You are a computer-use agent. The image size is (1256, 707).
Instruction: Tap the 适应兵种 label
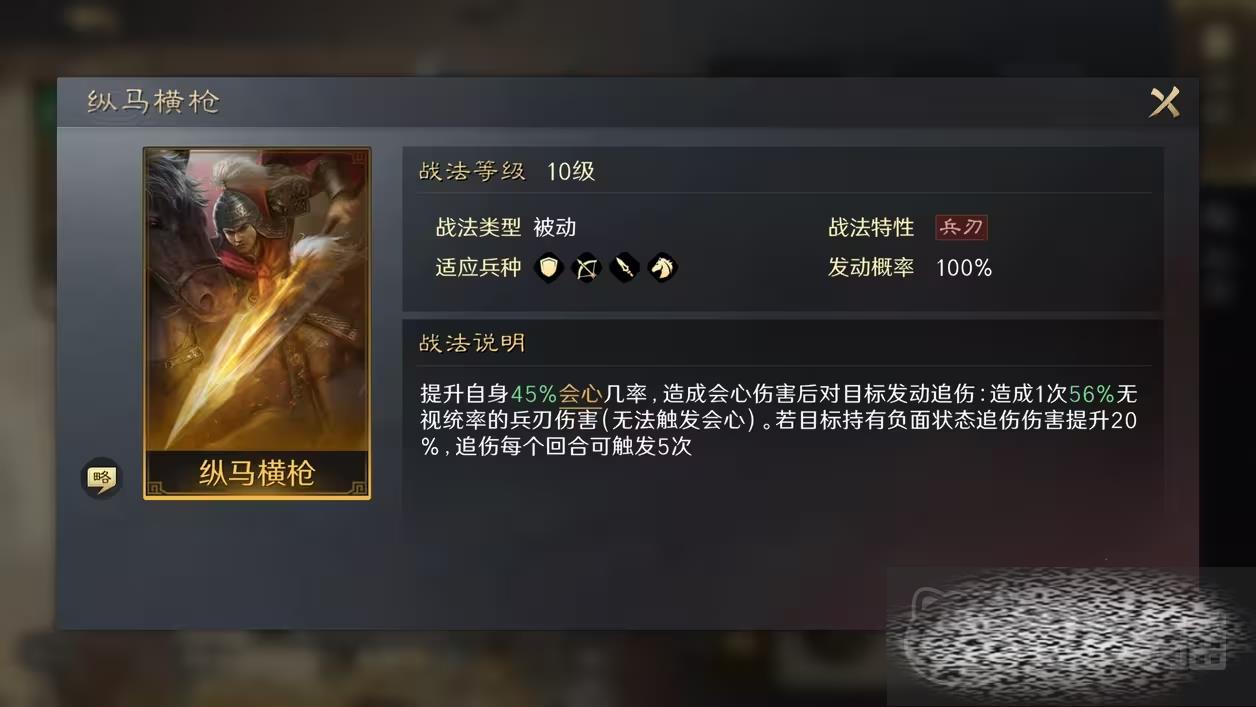[x=478, y=268]
